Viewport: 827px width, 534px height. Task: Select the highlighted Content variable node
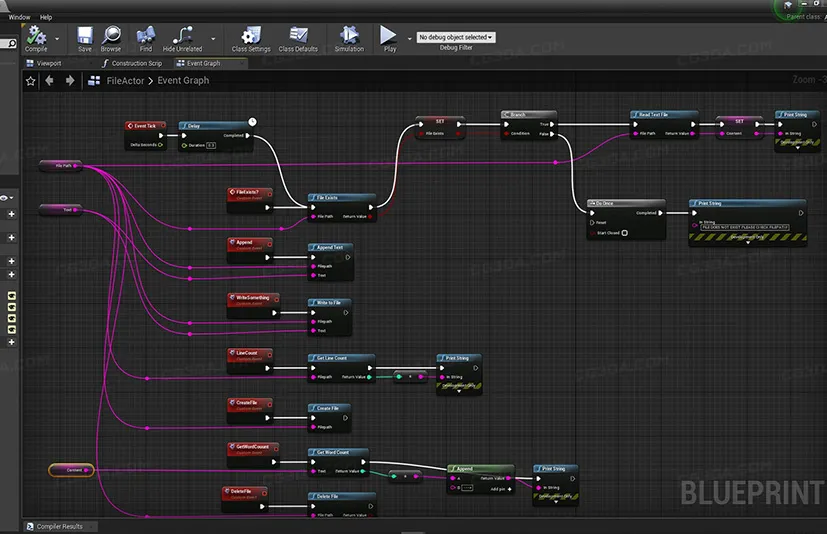pyautogui.click(x=71, y=470)
